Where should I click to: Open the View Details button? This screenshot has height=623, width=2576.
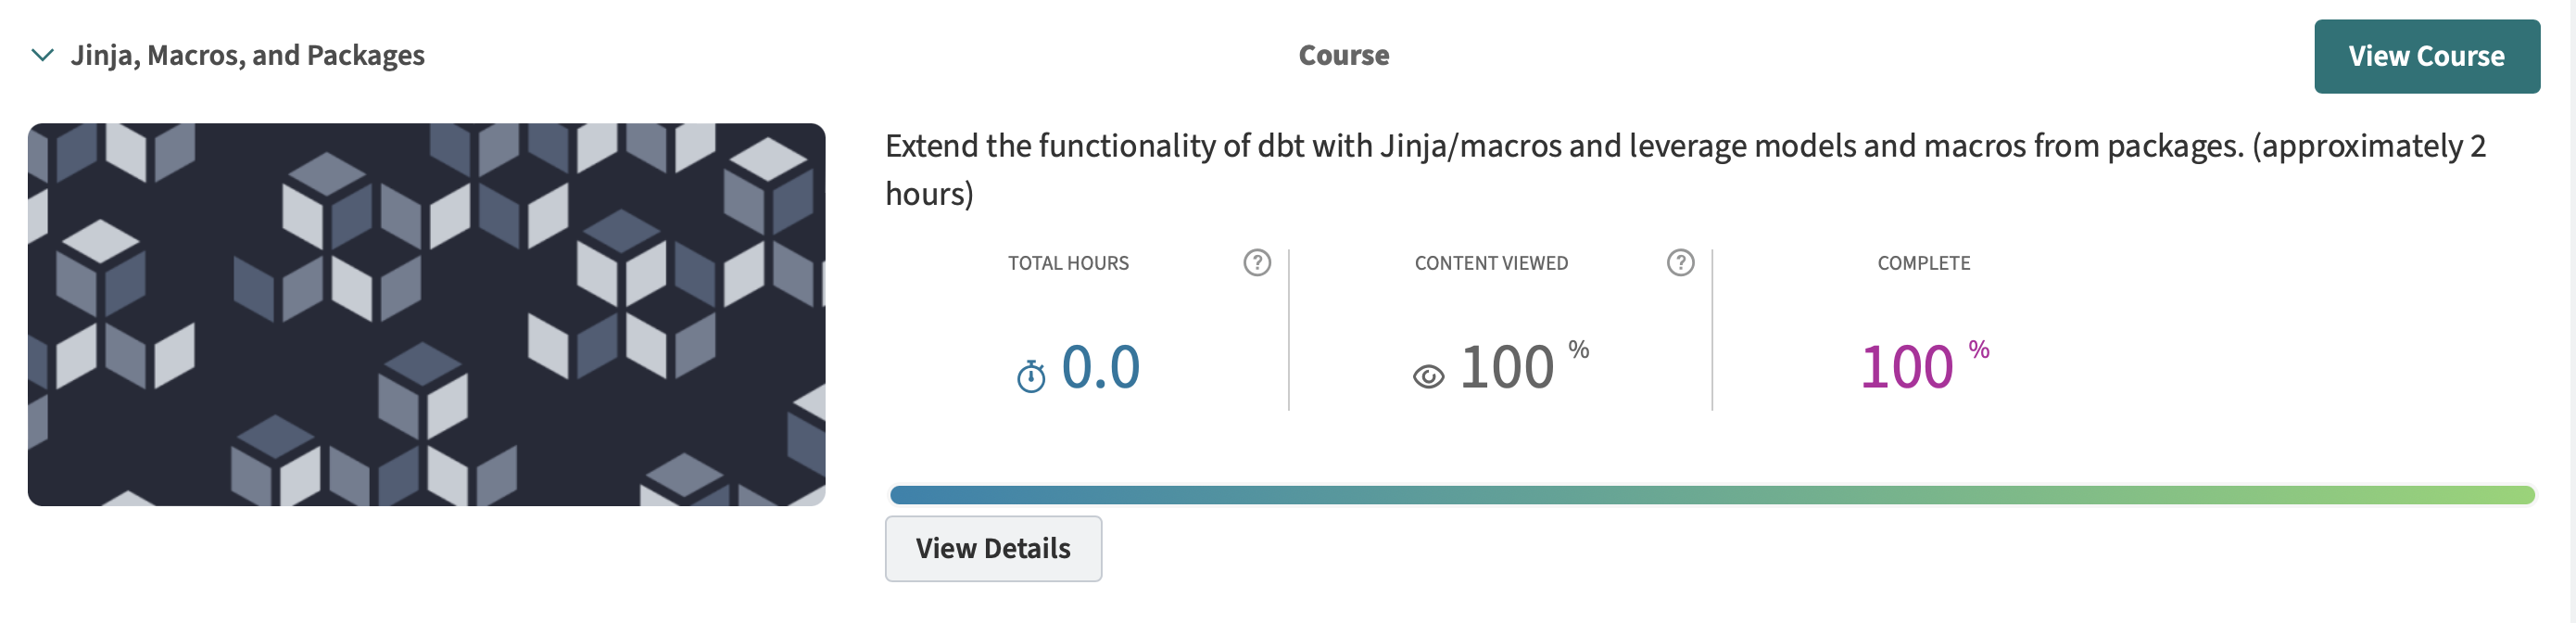(992, 548)
